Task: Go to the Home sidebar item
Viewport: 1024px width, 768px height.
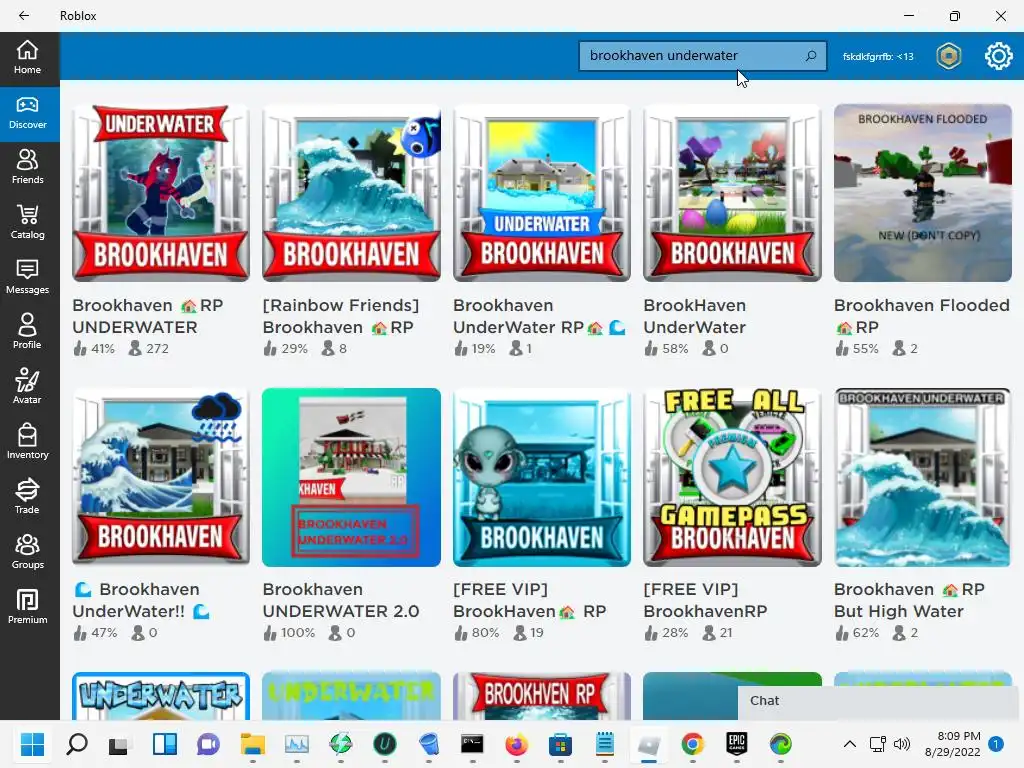Action: [x=27, y=57]
